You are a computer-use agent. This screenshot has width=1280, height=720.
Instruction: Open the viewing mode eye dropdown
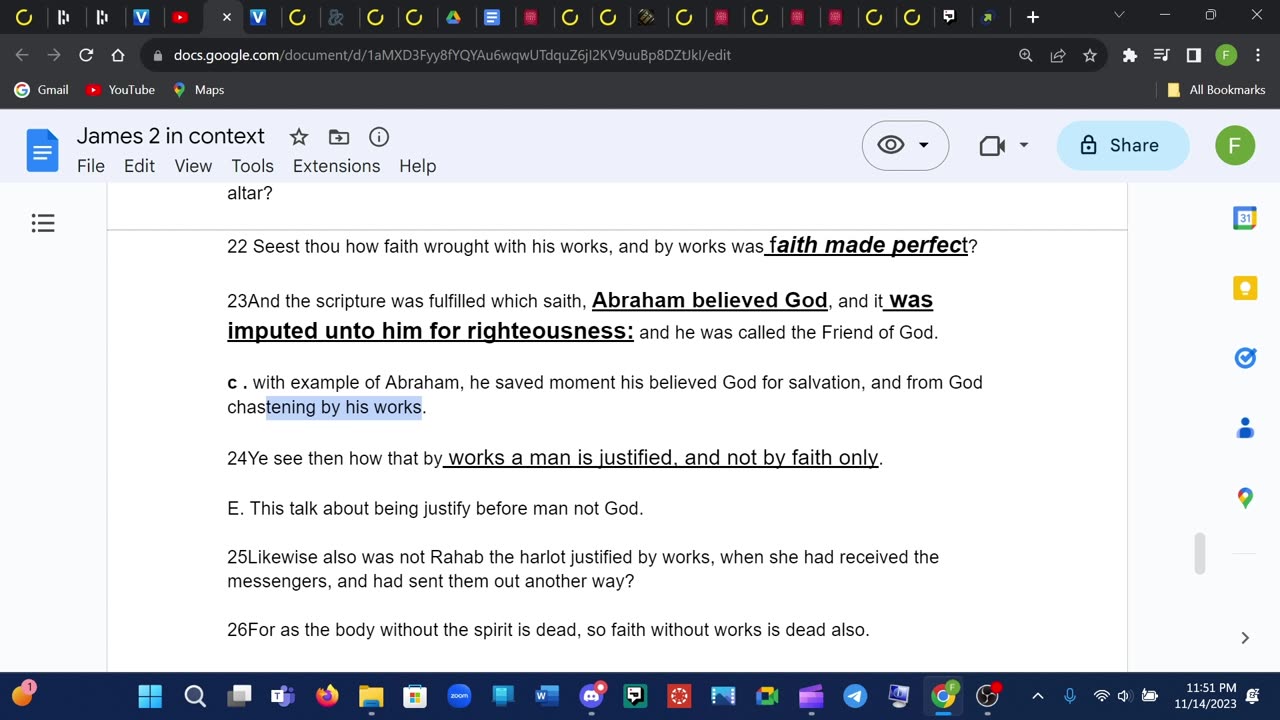pos(905,145)
